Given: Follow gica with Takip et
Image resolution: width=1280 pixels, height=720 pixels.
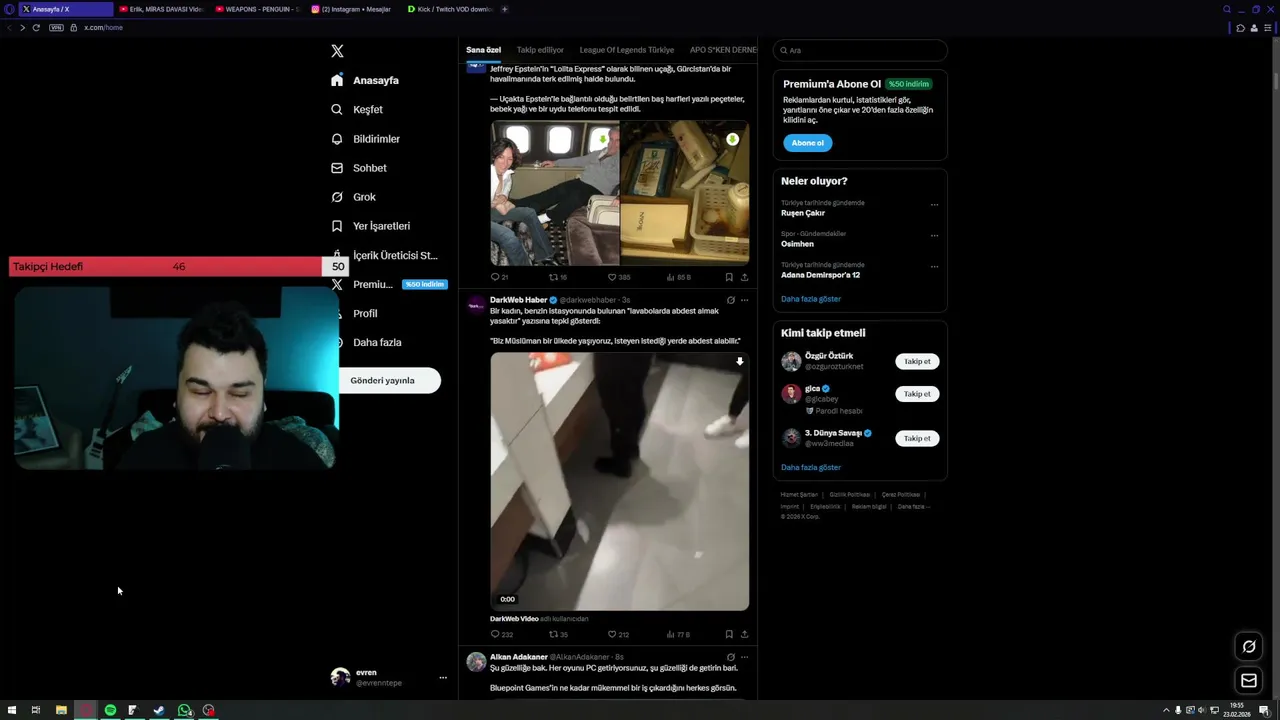Looking at the screenshot, I should click(917, 394).
